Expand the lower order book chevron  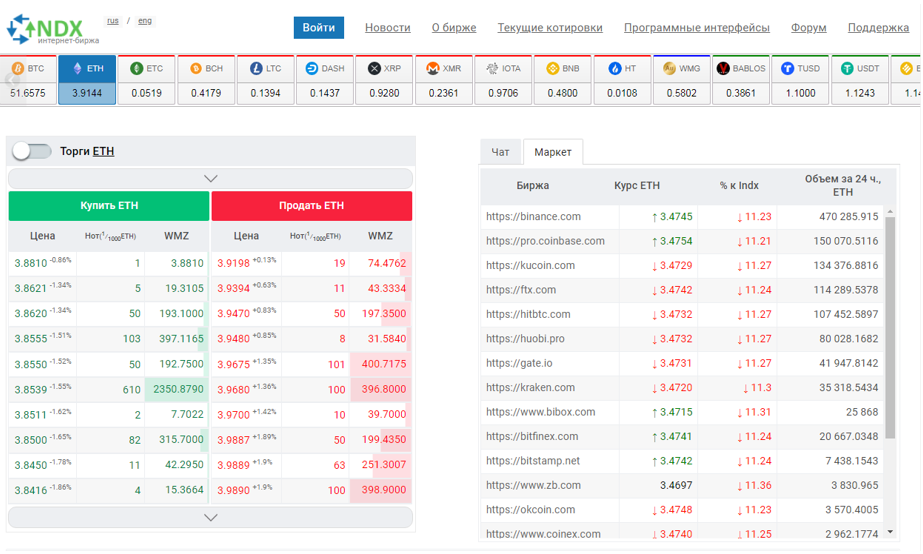pos(210,517)
